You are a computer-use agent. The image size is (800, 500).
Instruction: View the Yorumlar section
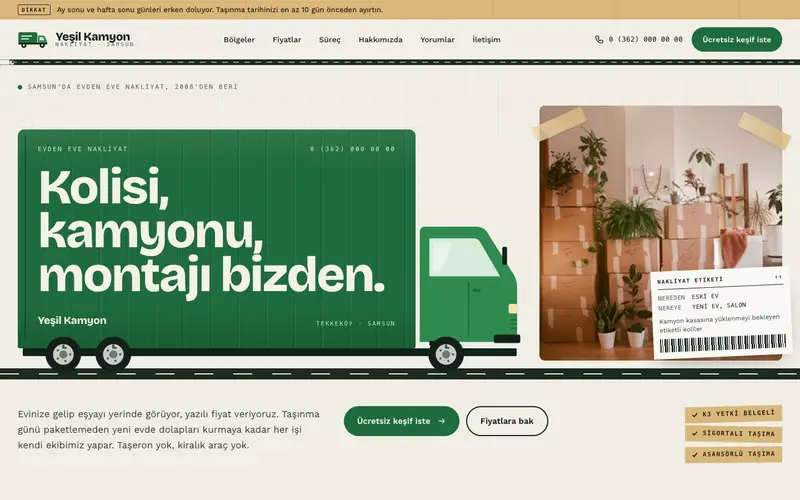437,39
